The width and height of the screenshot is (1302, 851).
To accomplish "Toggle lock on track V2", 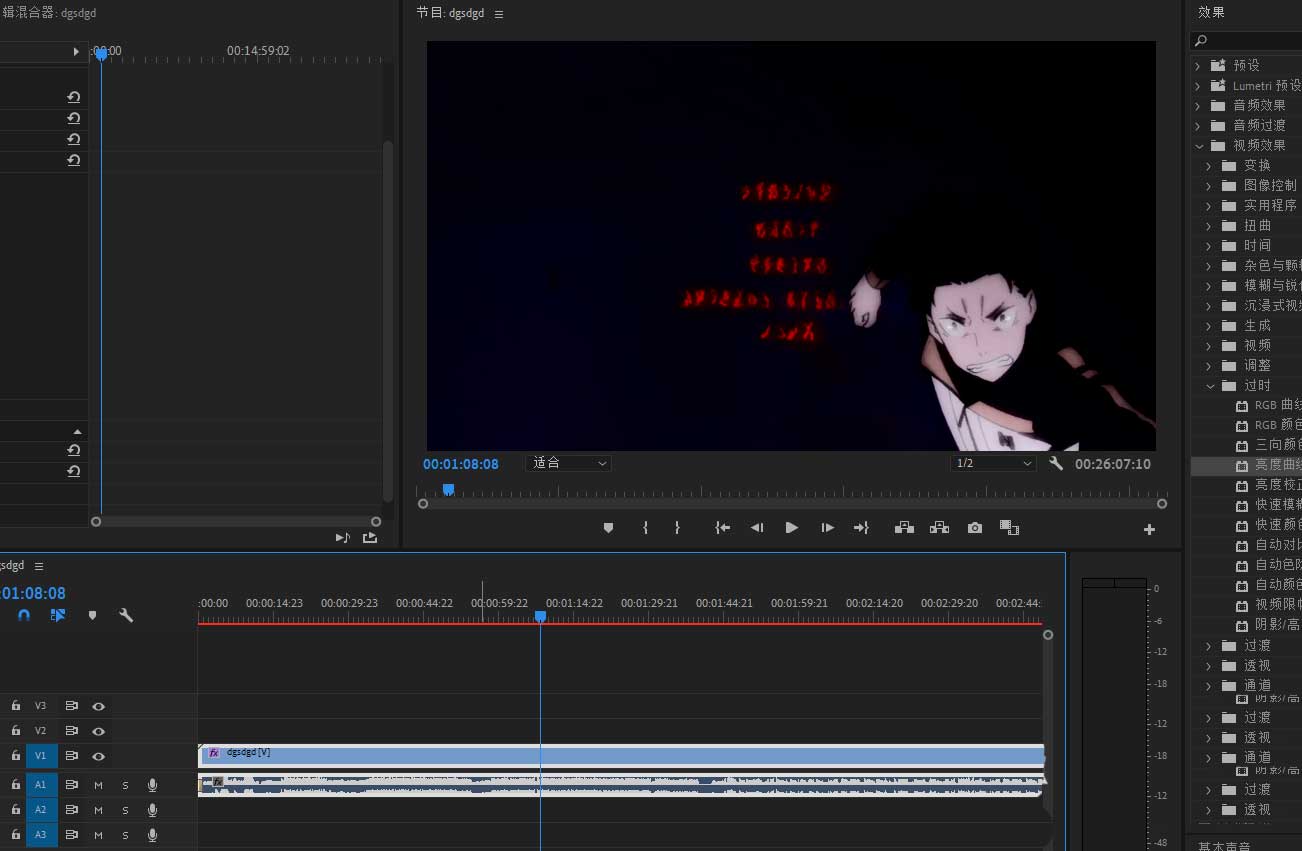I will [x=15, y=731].
